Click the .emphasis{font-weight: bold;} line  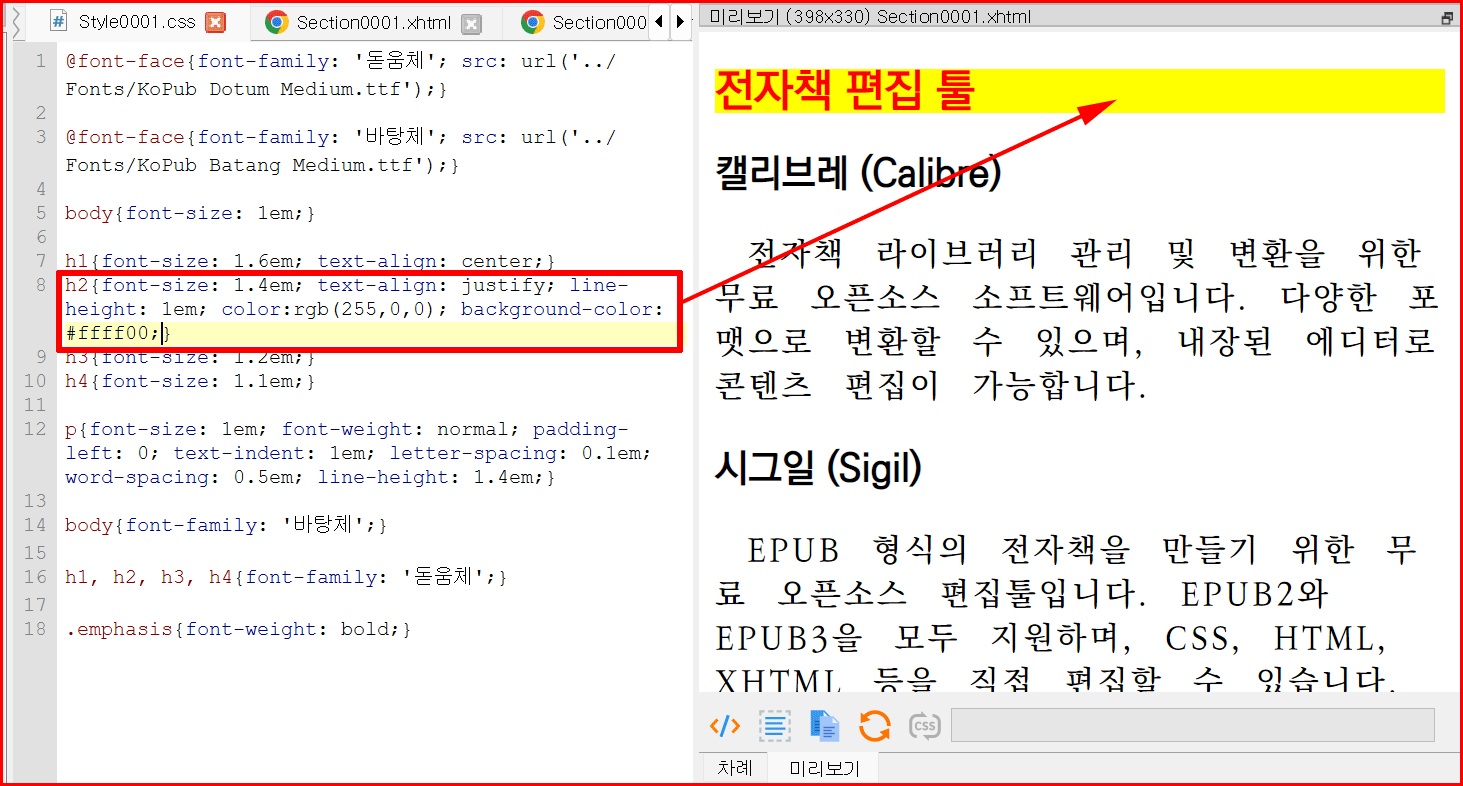[x=238, y=629]
